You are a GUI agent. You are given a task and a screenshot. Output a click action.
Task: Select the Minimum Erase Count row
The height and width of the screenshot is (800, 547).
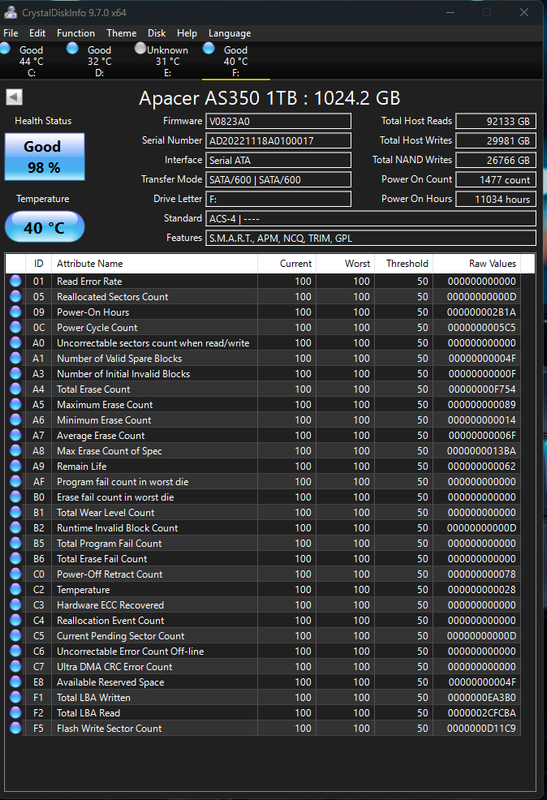point(263,420)
